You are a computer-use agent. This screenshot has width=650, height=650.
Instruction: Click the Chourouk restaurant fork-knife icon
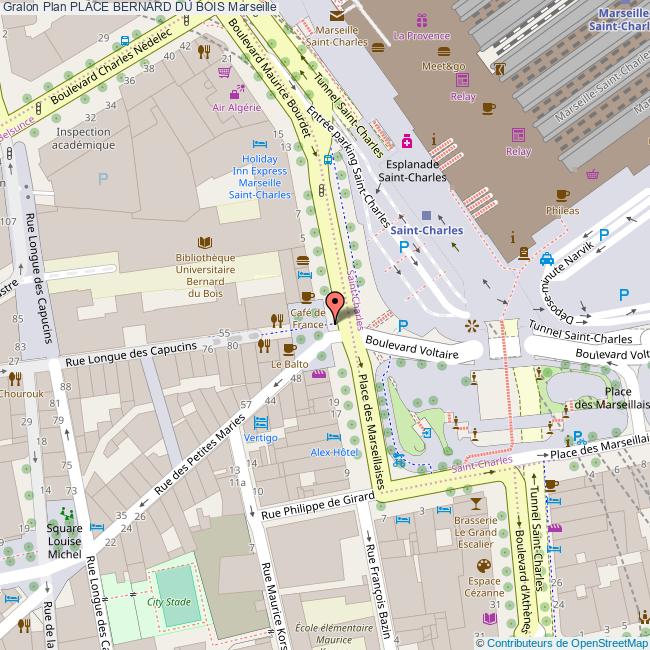(15, 379)
